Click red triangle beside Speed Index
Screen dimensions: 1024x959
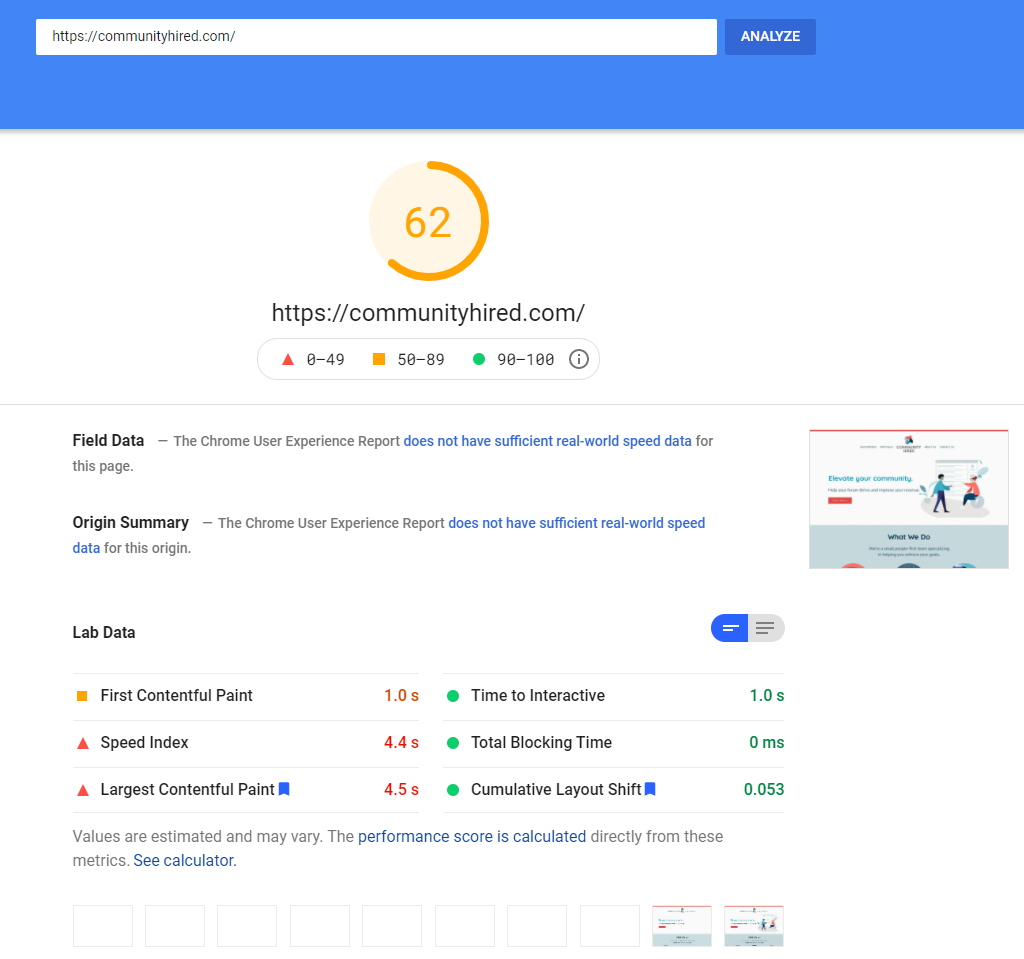click(x=83, y=743)
